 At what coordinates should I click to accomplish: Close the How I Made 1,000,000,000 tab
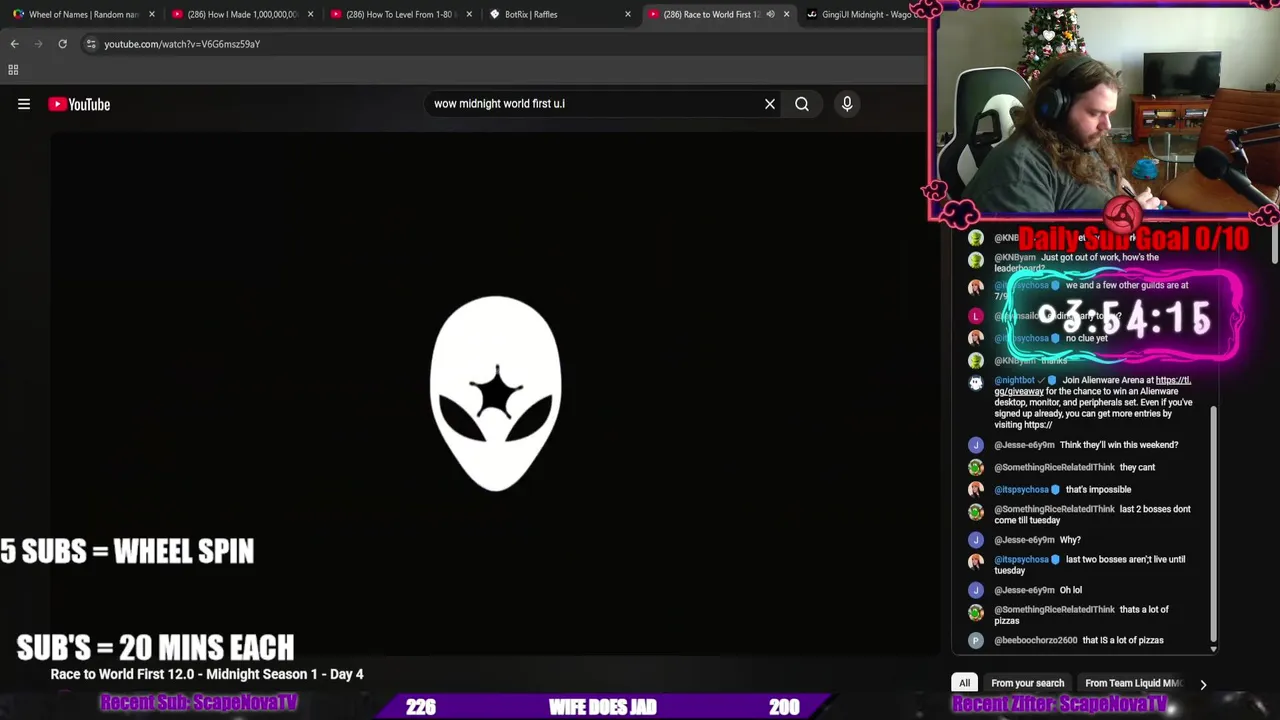(310, 14)
